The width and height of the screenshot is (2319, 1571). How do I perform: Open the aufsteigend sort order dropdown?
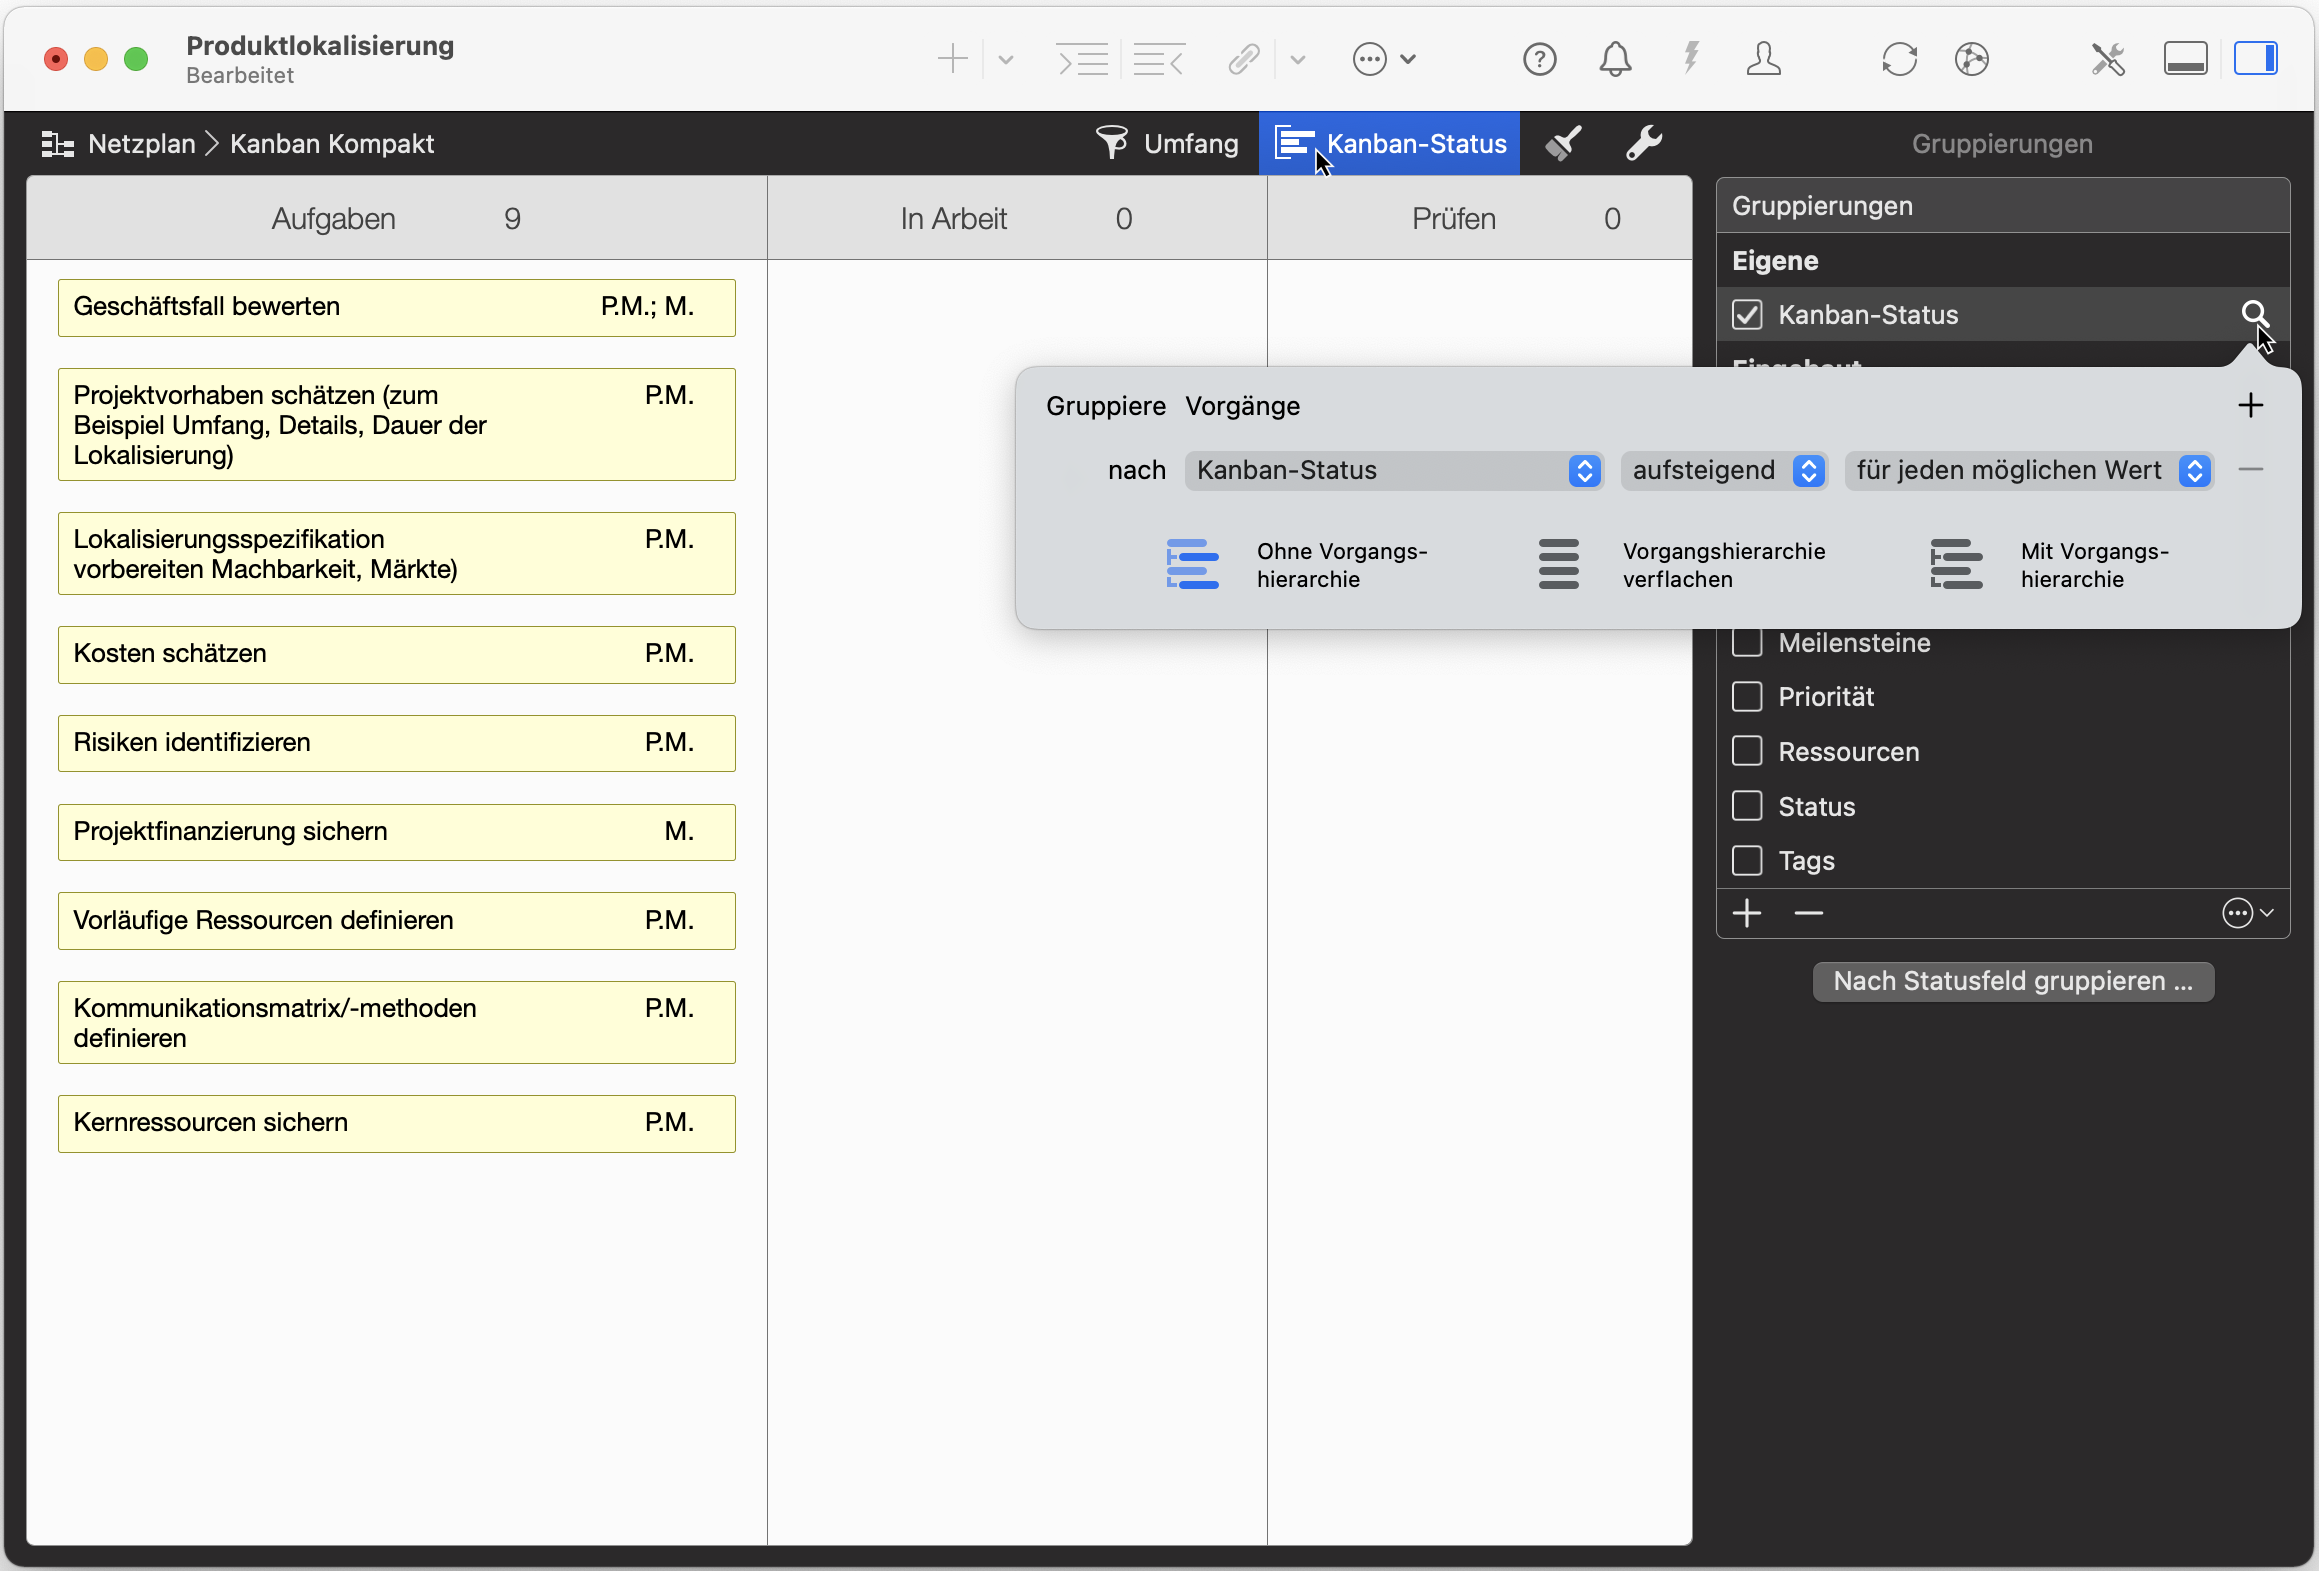[x=1724, y=470]
